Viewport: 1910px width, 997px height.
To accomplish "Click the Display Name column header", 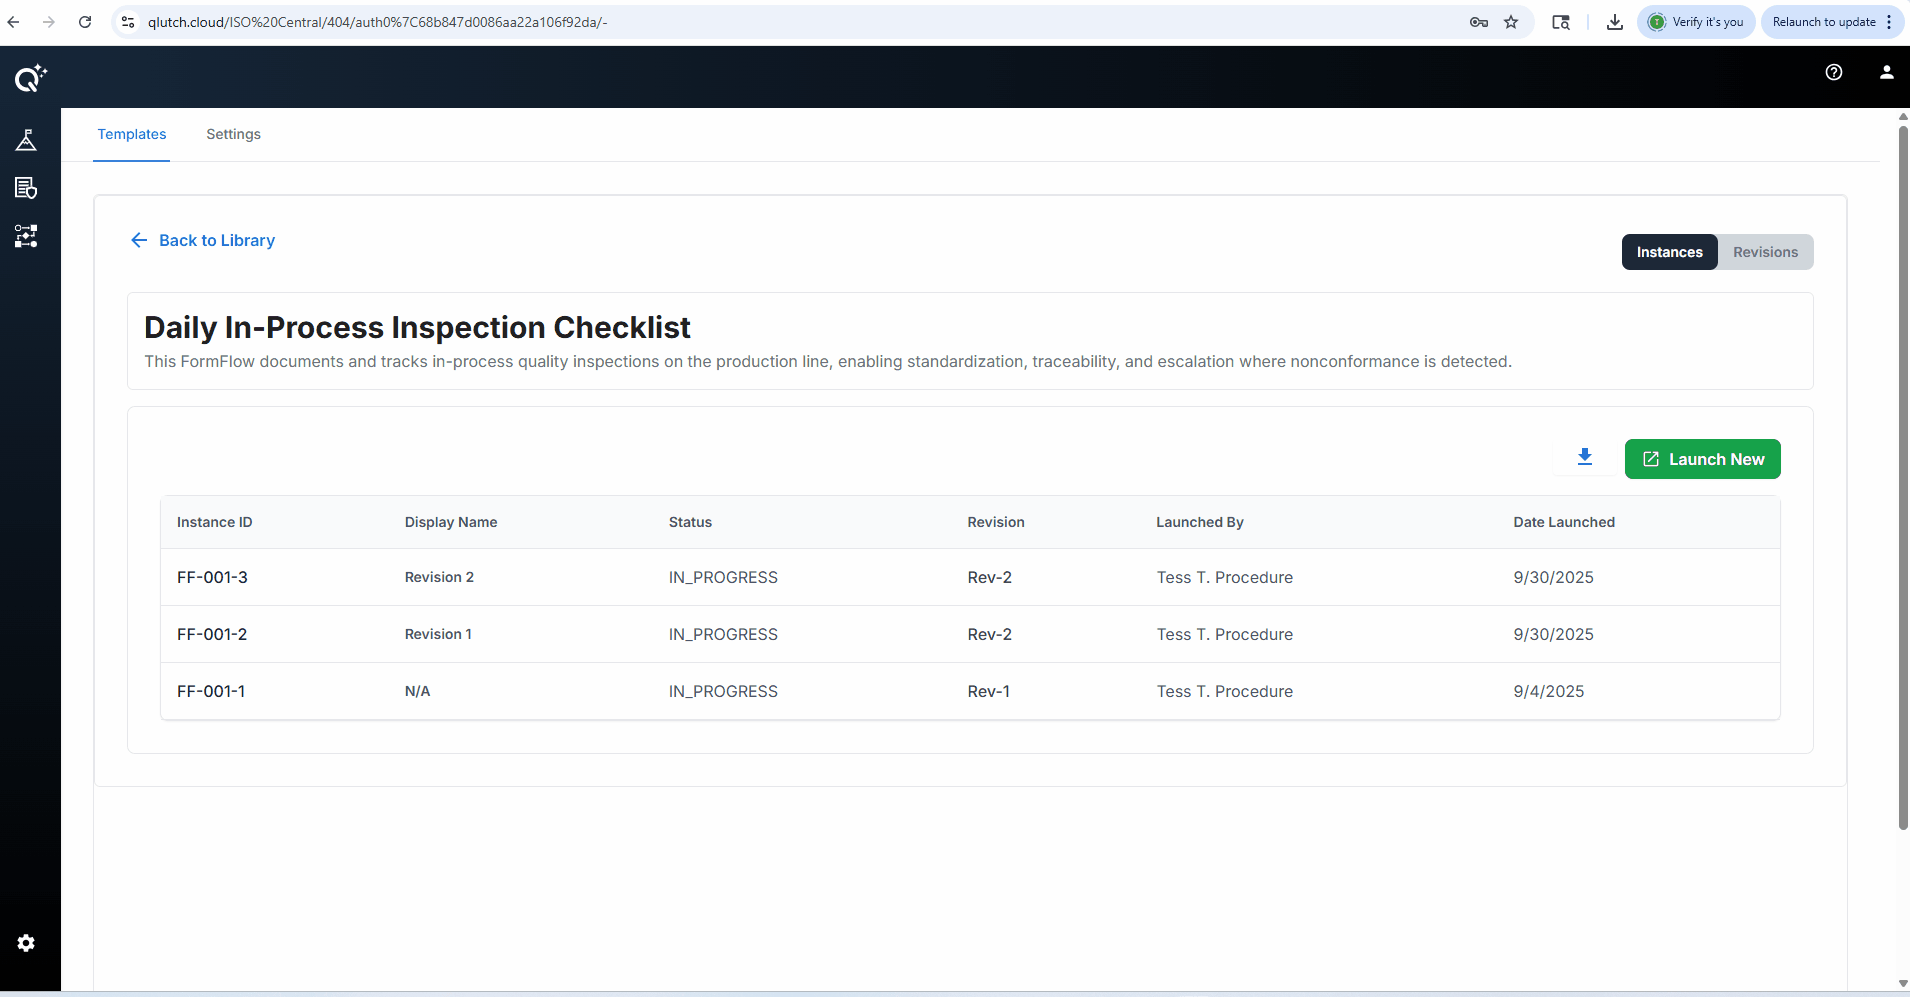I will (451, 522).
